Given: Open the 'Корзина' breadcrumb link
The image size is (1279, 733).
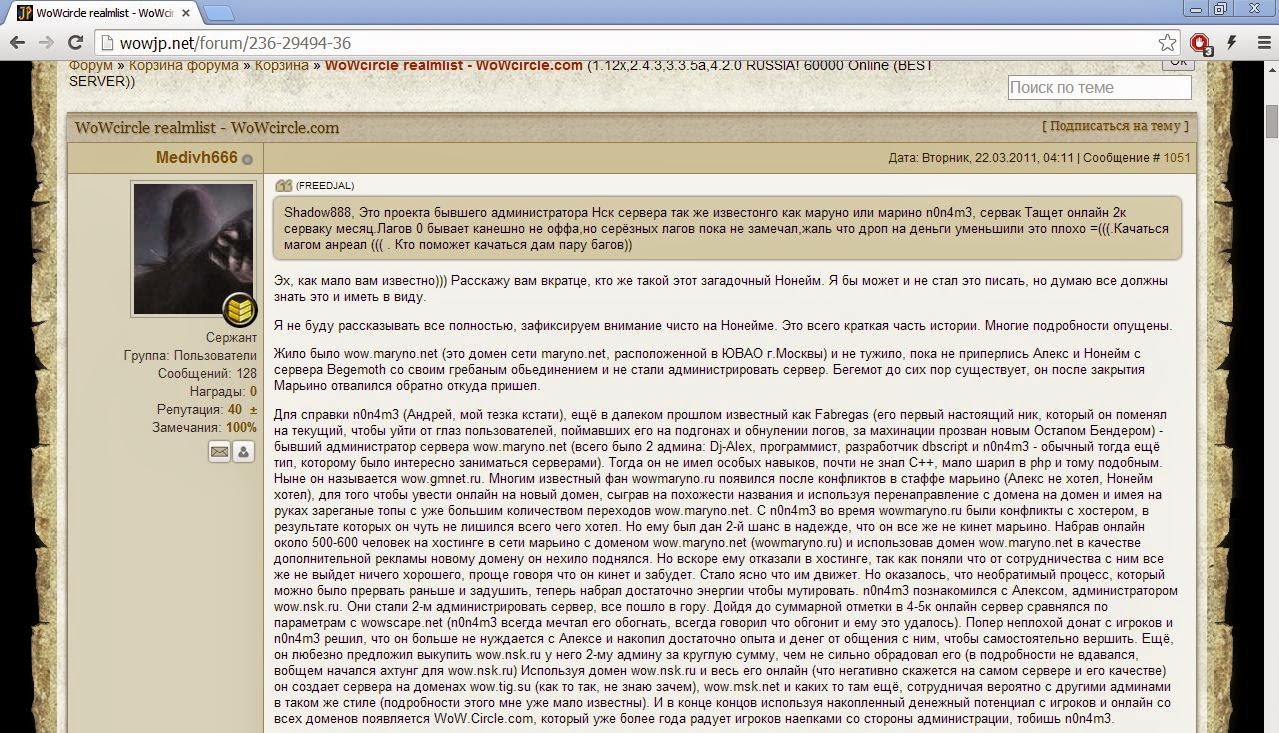Looking at the screenshot, I should click(x=281, y=66).
